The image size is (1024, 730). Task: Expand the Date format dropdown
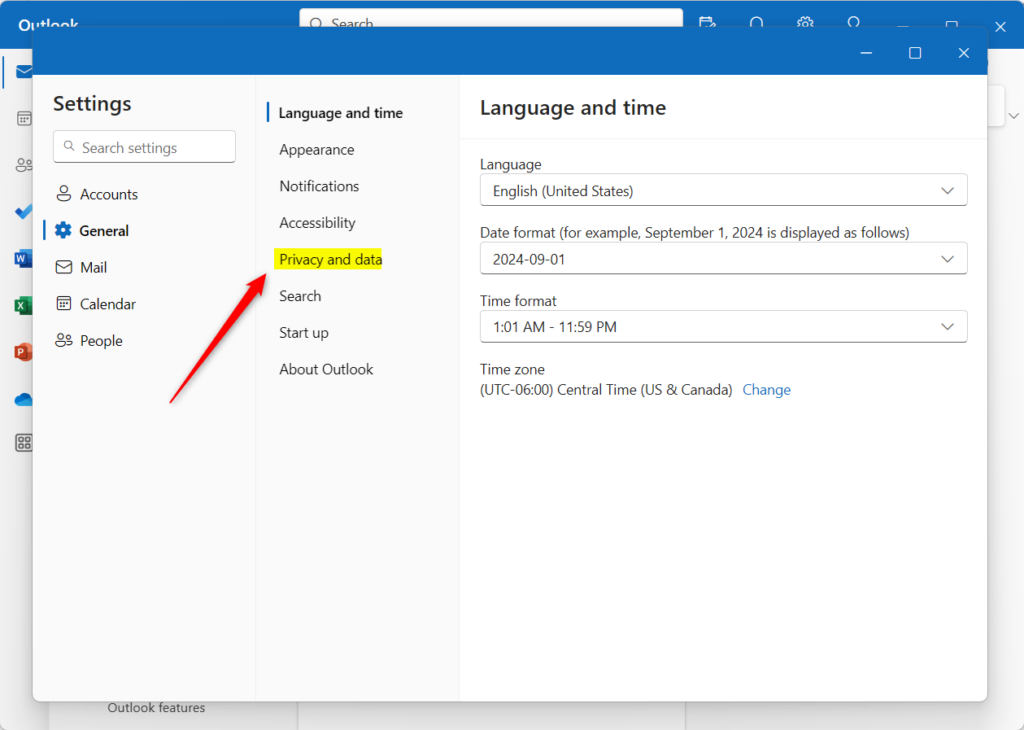pos(723,259)
